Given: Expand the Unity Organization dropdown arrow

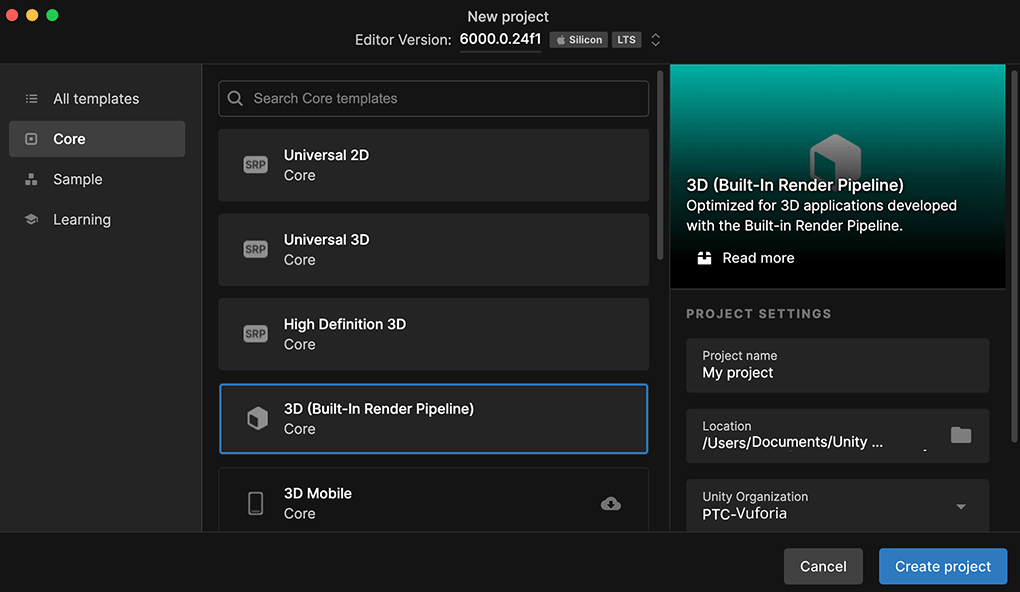Looking at the screenshot, I should tap(961, 507).
